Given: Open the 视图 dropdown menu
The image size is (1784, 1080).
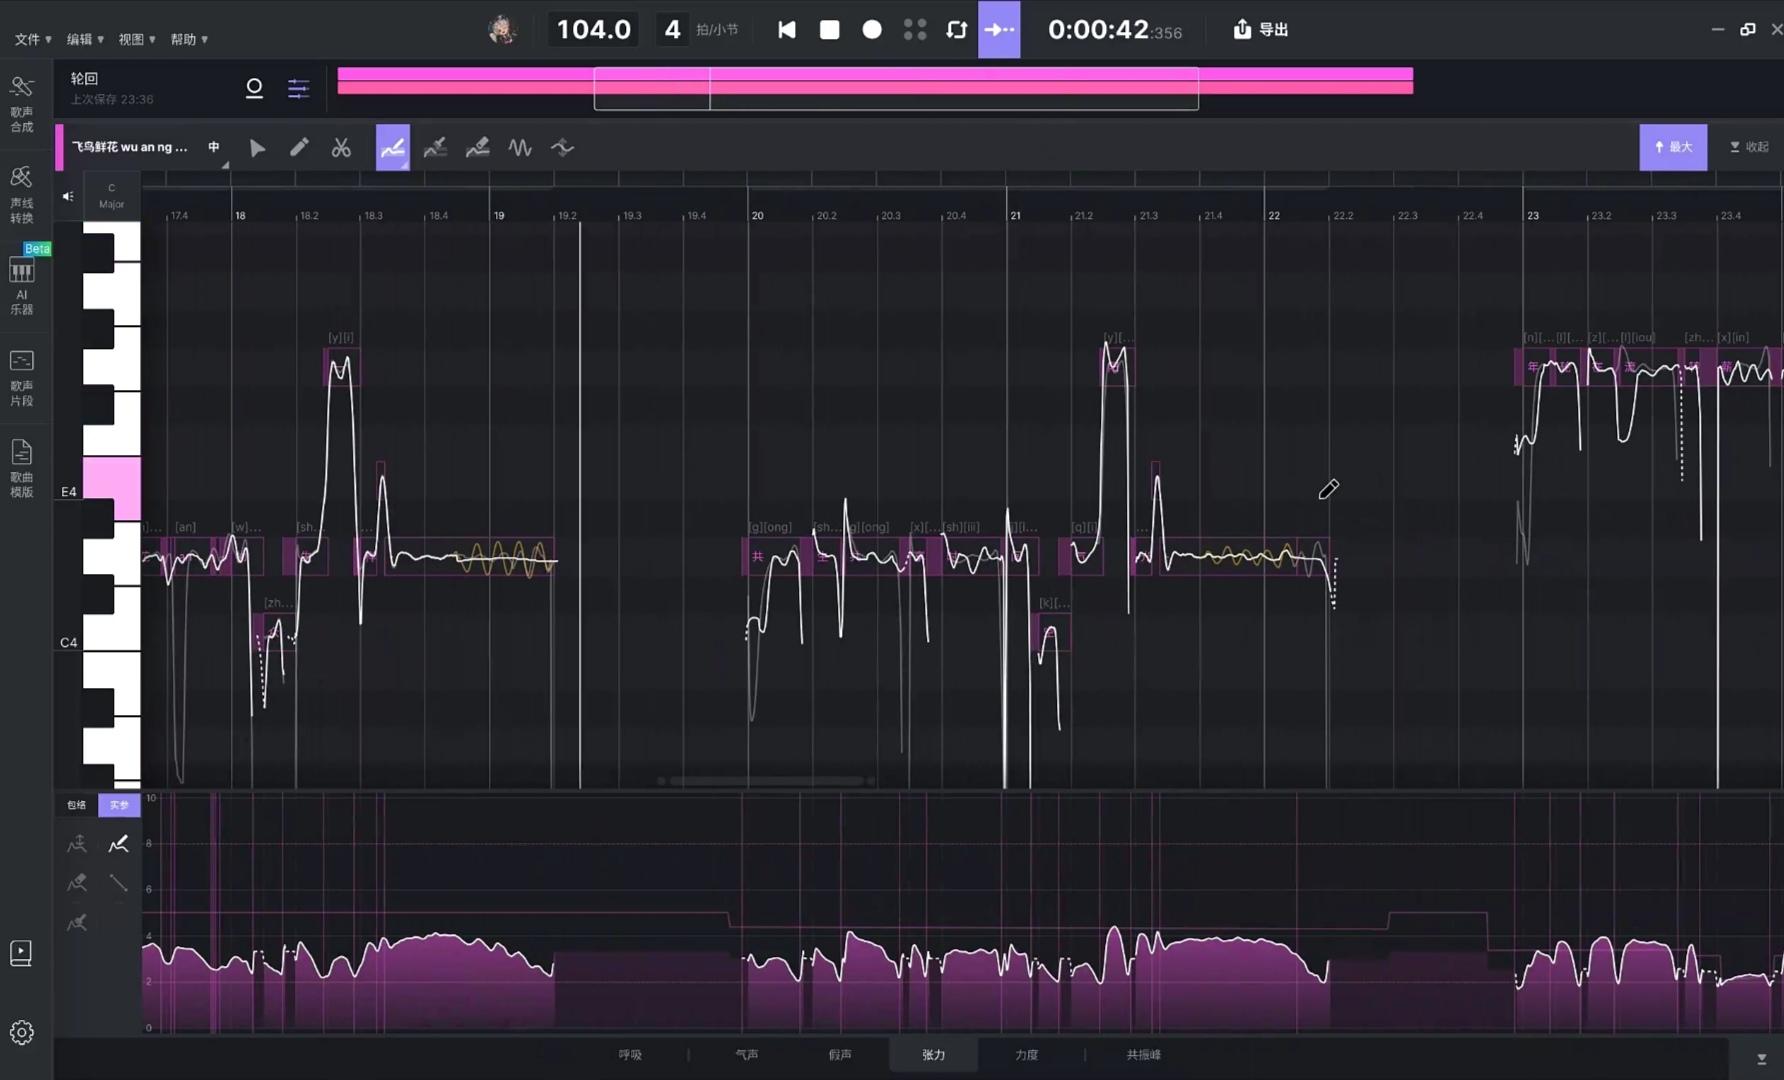Looking at the screenshot, I should point(137,39).
